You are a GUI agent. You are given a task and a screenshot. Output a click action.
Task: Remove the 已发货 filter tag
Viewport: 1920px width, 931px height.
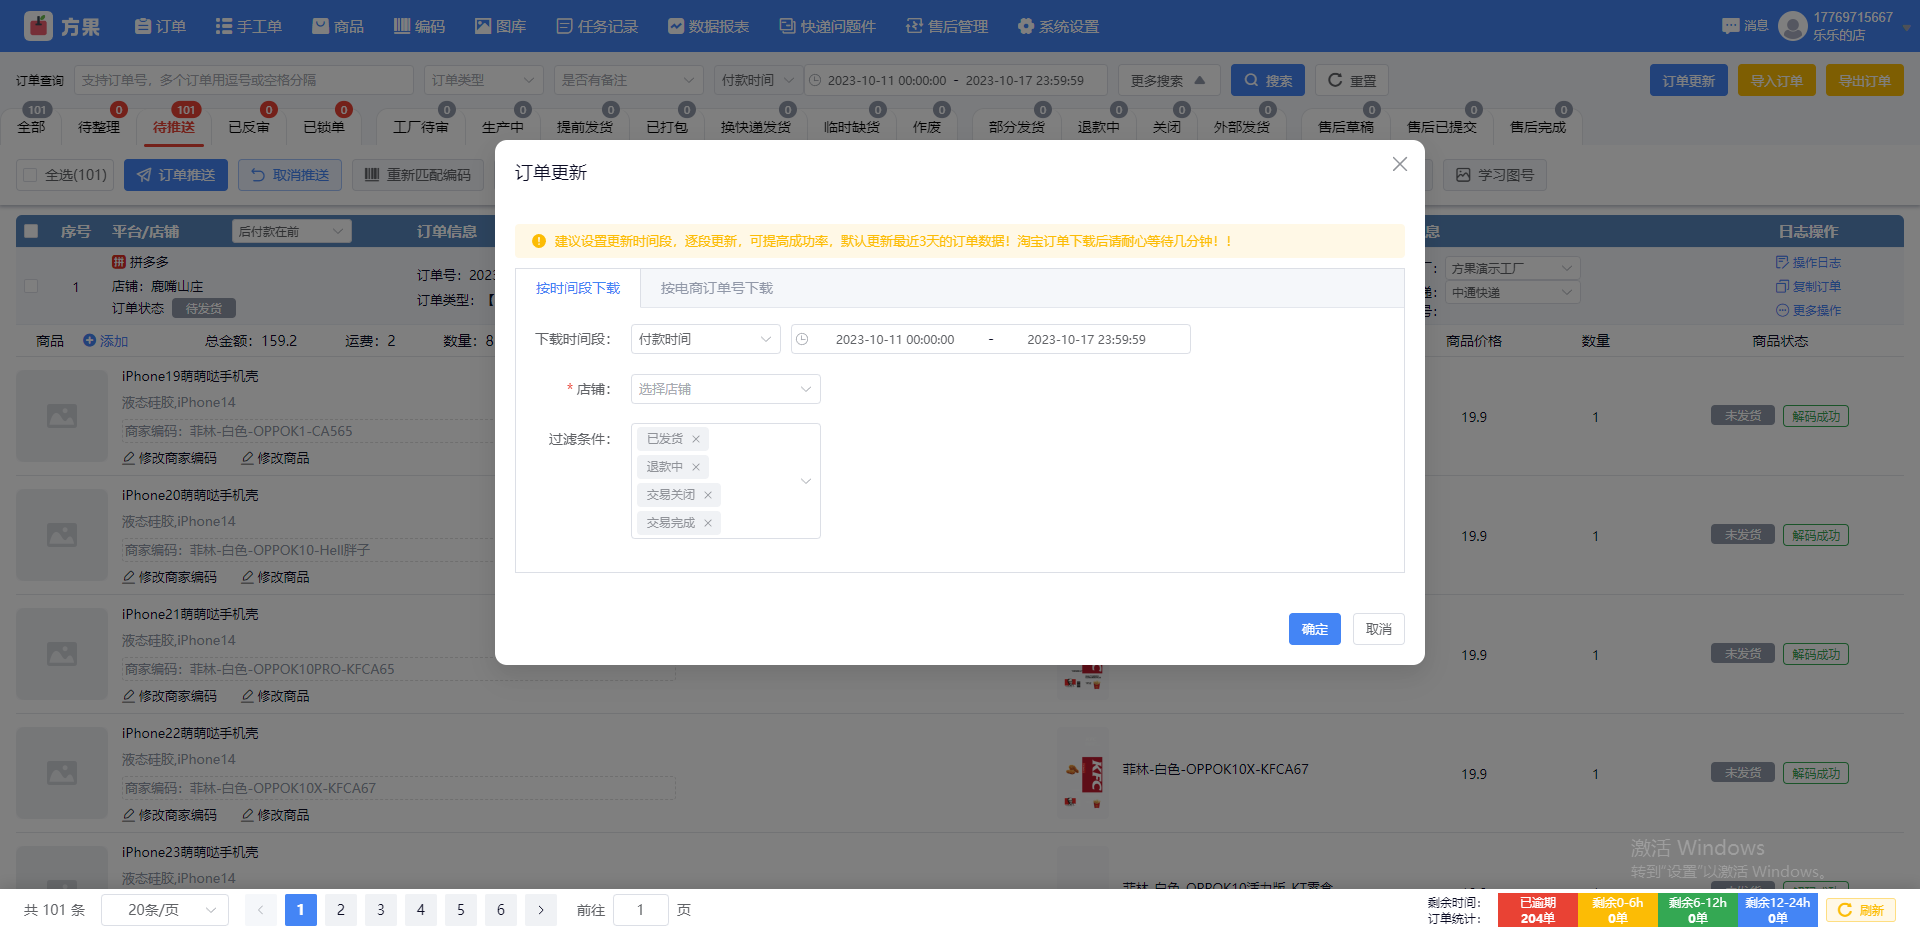tap(696, 439)
